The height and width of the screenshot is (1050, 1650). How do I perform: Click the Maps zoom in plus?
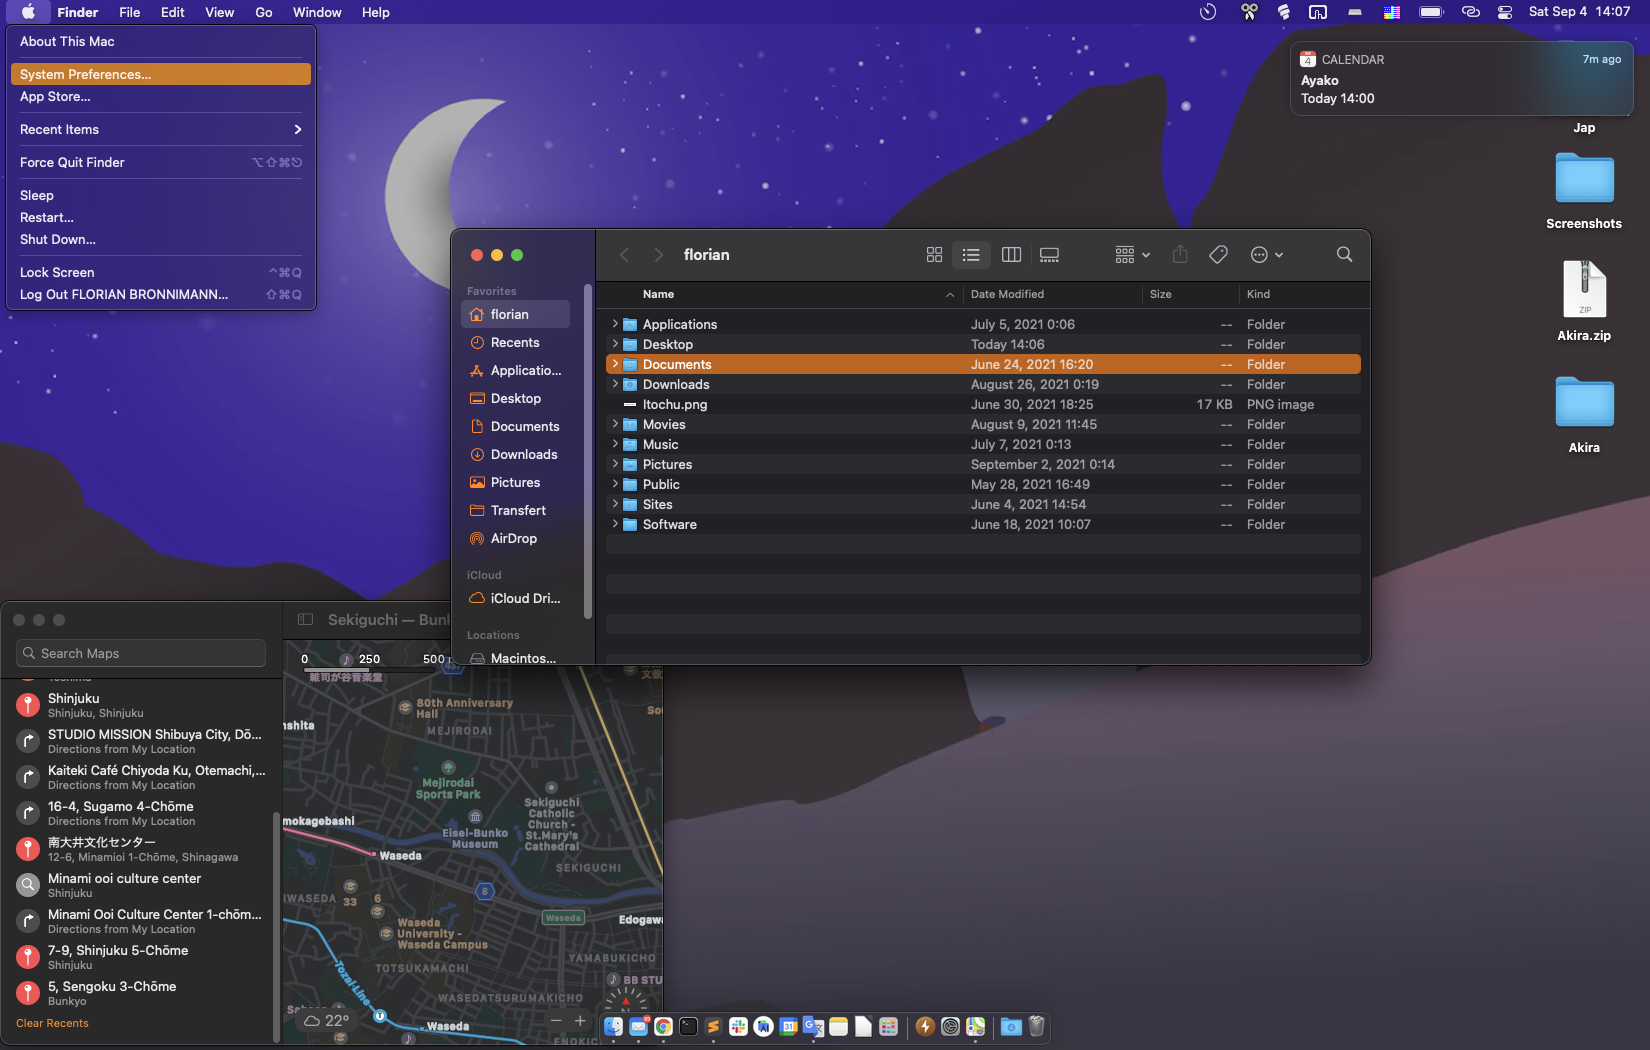[580, 1021]
